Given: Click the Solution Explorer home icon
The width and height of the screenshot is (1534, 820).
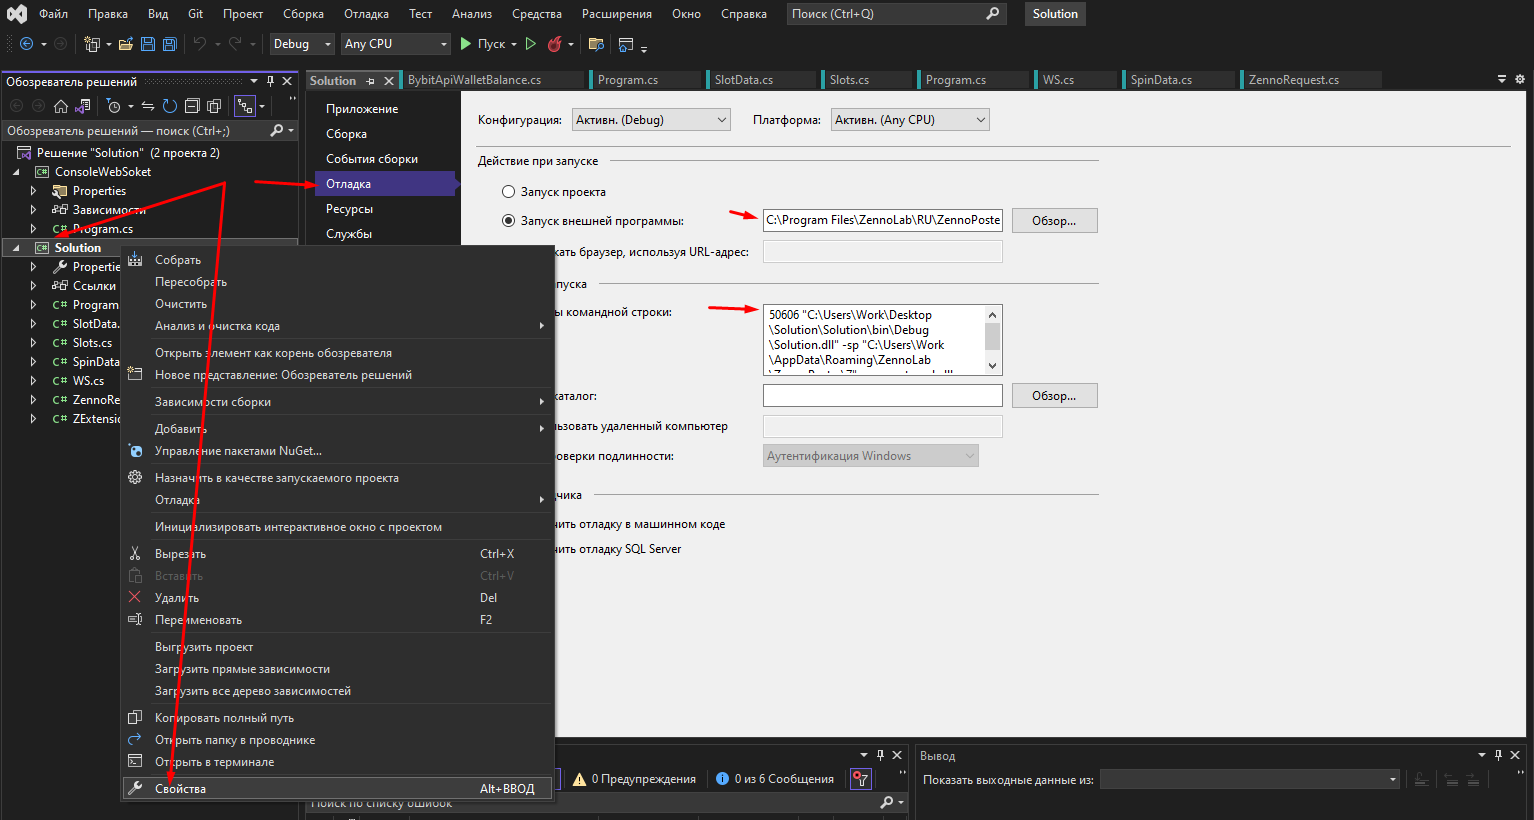Looking at the screenshot, I should tap(61, 106).
